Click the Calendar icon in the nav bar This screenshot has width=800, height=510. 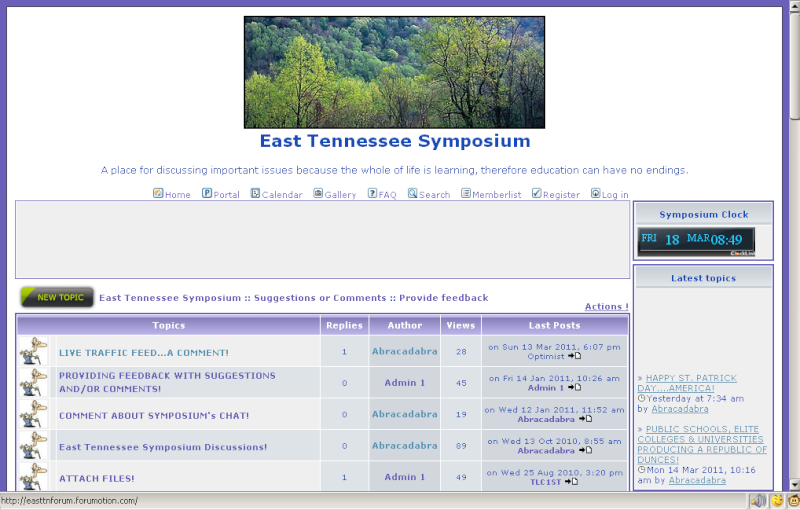[255, 193]
